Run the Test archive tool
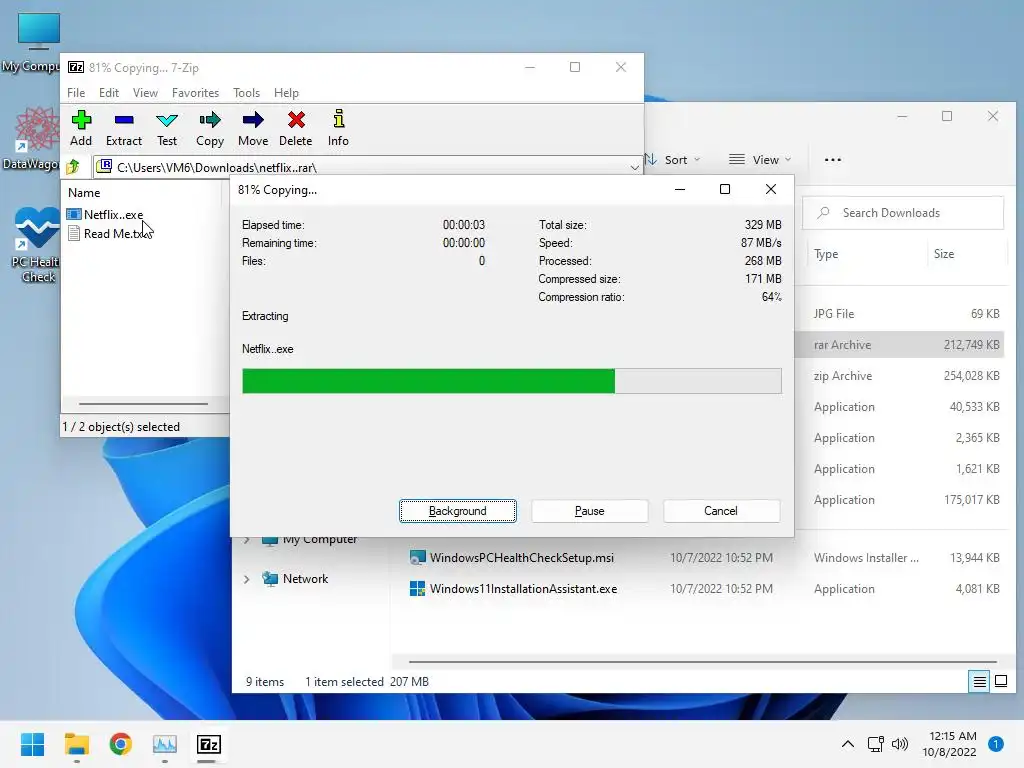Image resolution: width=1024 pixels, height=768 pixels. point(167,128)
